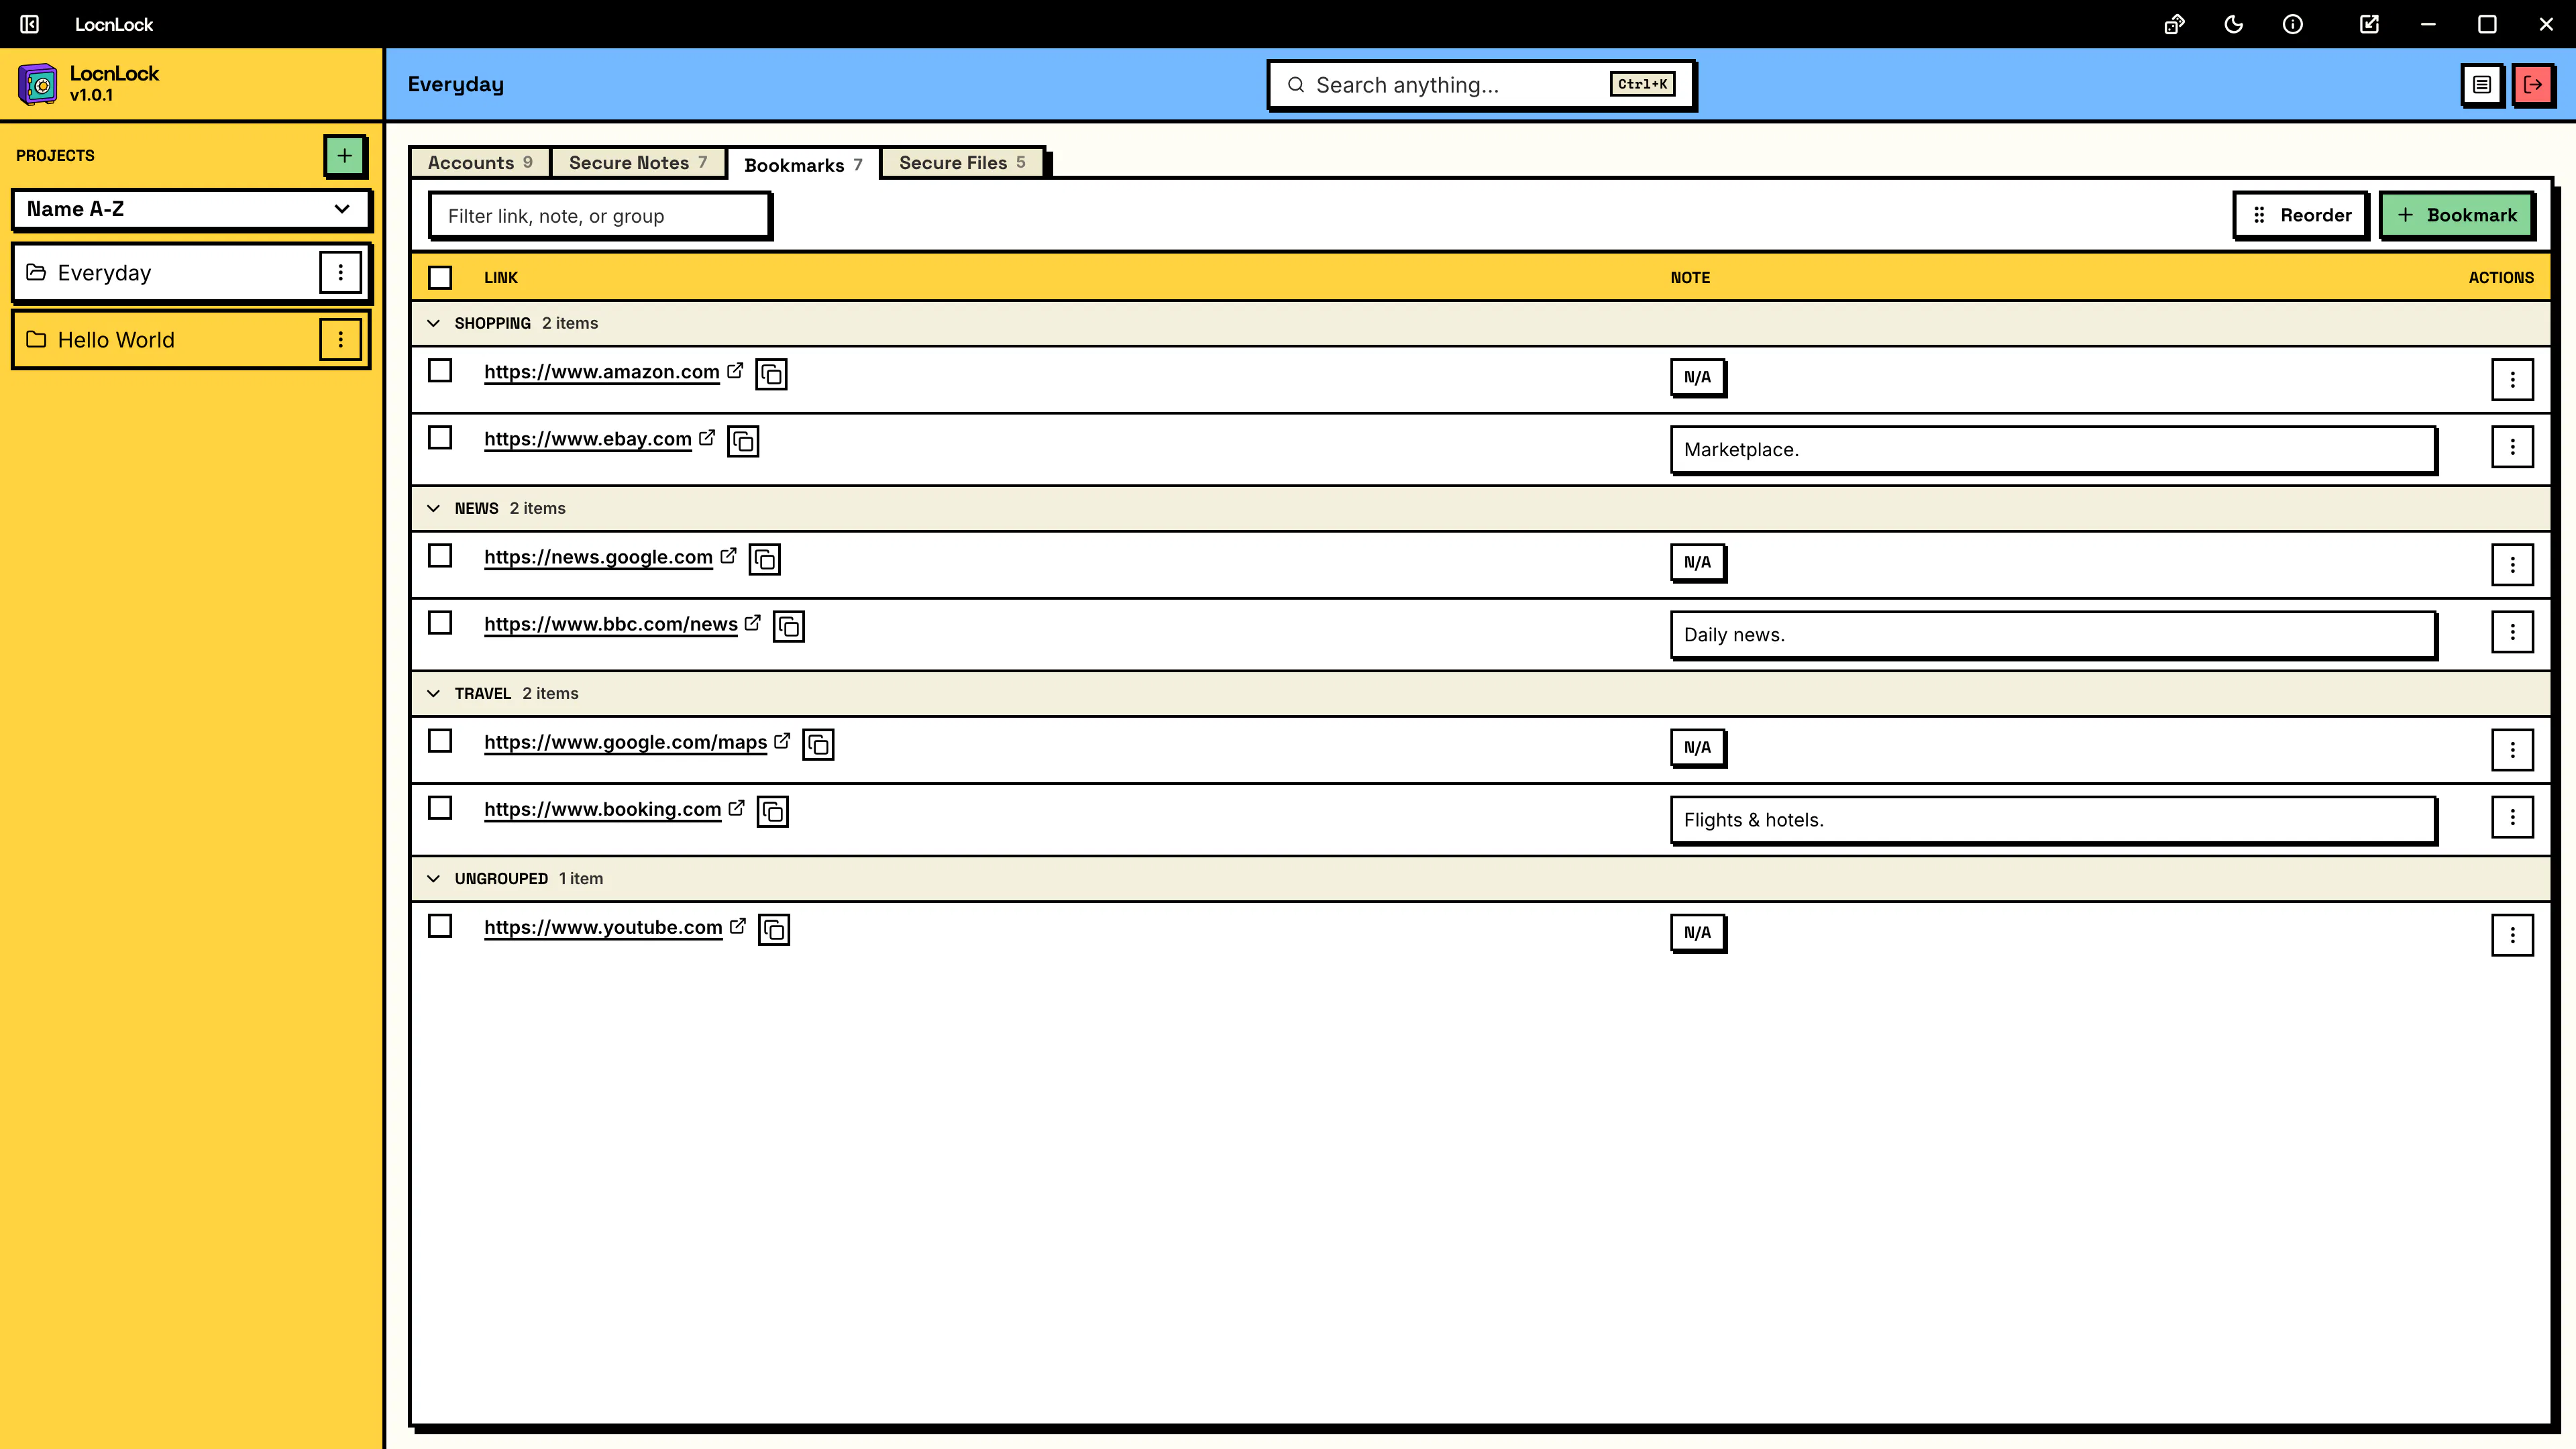Copy the bbc.com/news link
This screenshot has height=1449, width=2576.
point(789,626)
